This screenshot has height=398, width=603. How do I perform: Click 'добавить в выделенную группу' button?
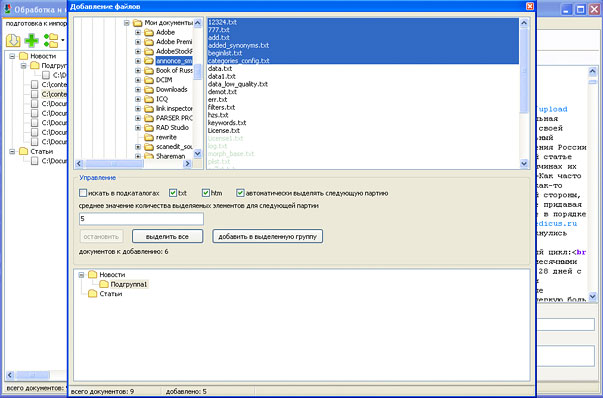(268, 236)
